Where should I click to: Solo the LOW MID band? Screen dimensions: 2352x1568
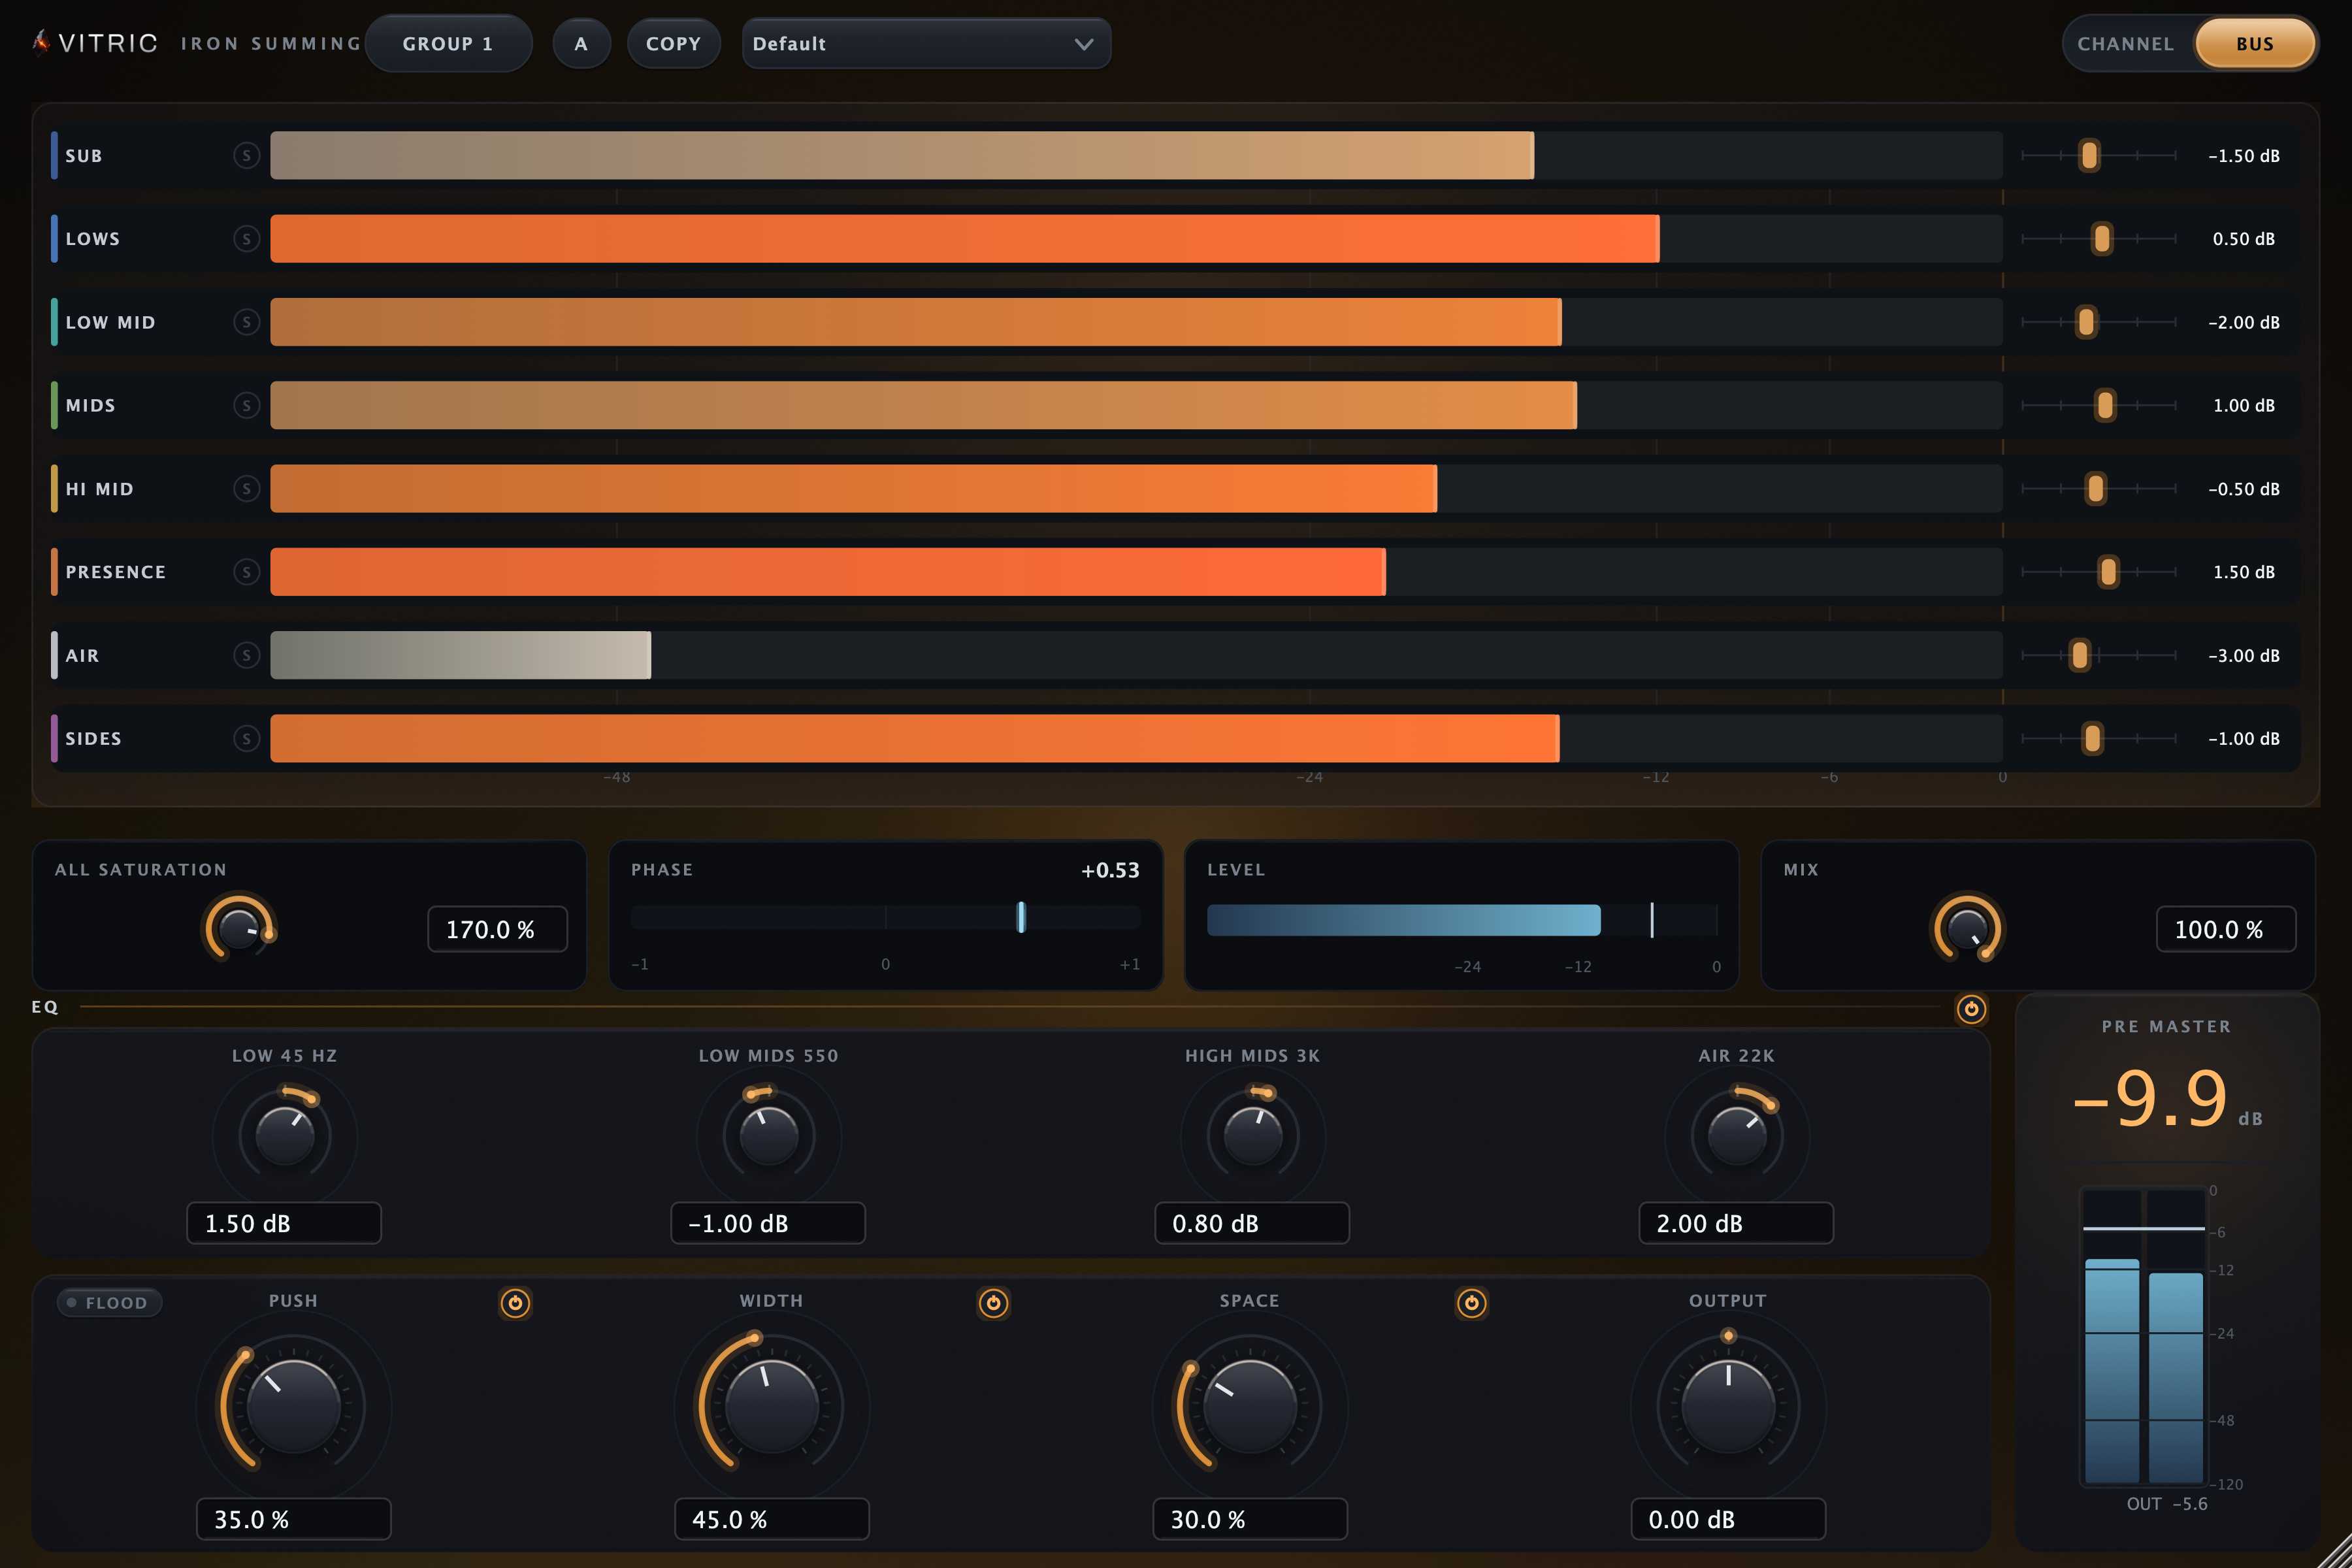246,322
